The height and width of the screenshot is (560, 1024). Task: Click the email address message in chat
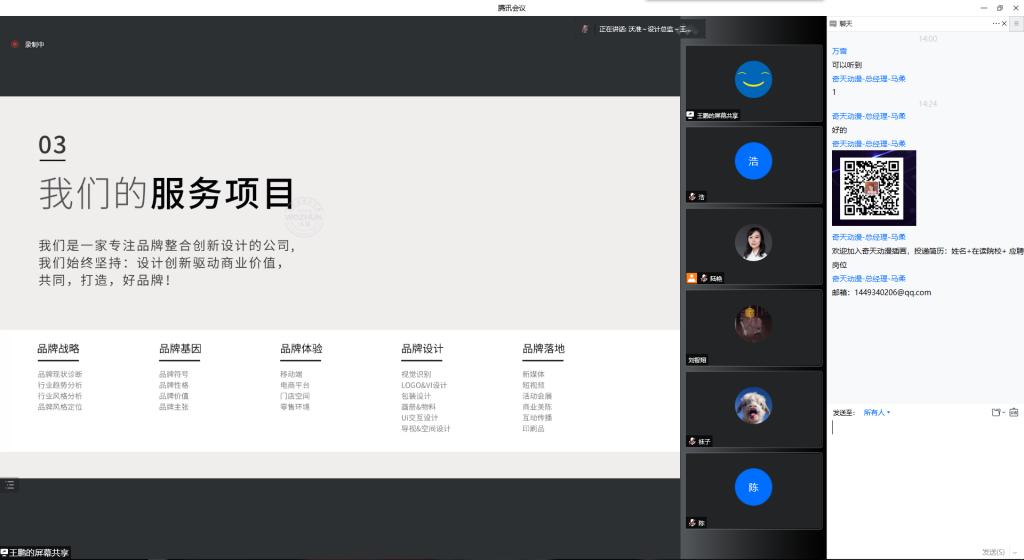point(882,292)
